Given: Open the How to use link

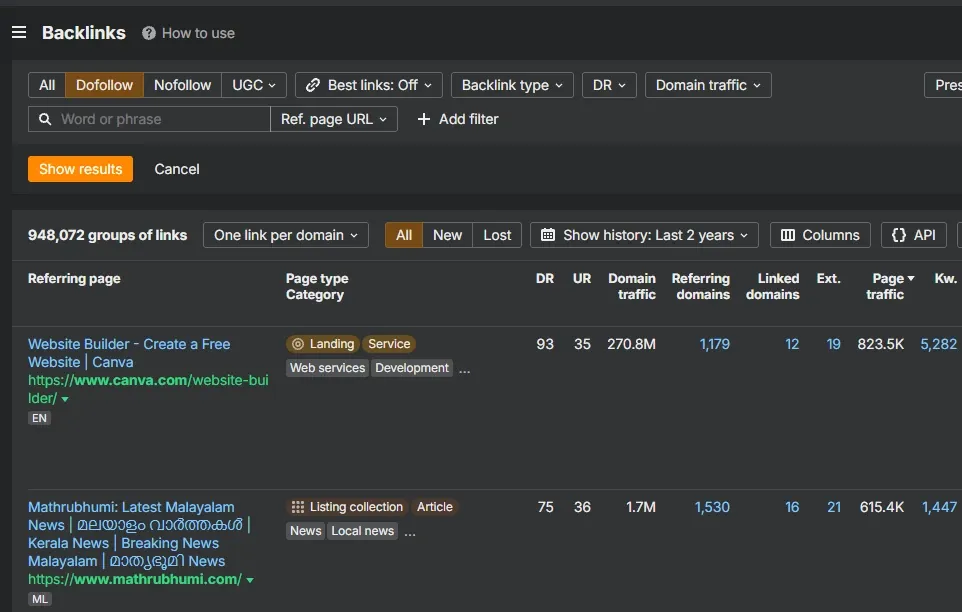Looking at the screenshot, I should coord(198,33).
